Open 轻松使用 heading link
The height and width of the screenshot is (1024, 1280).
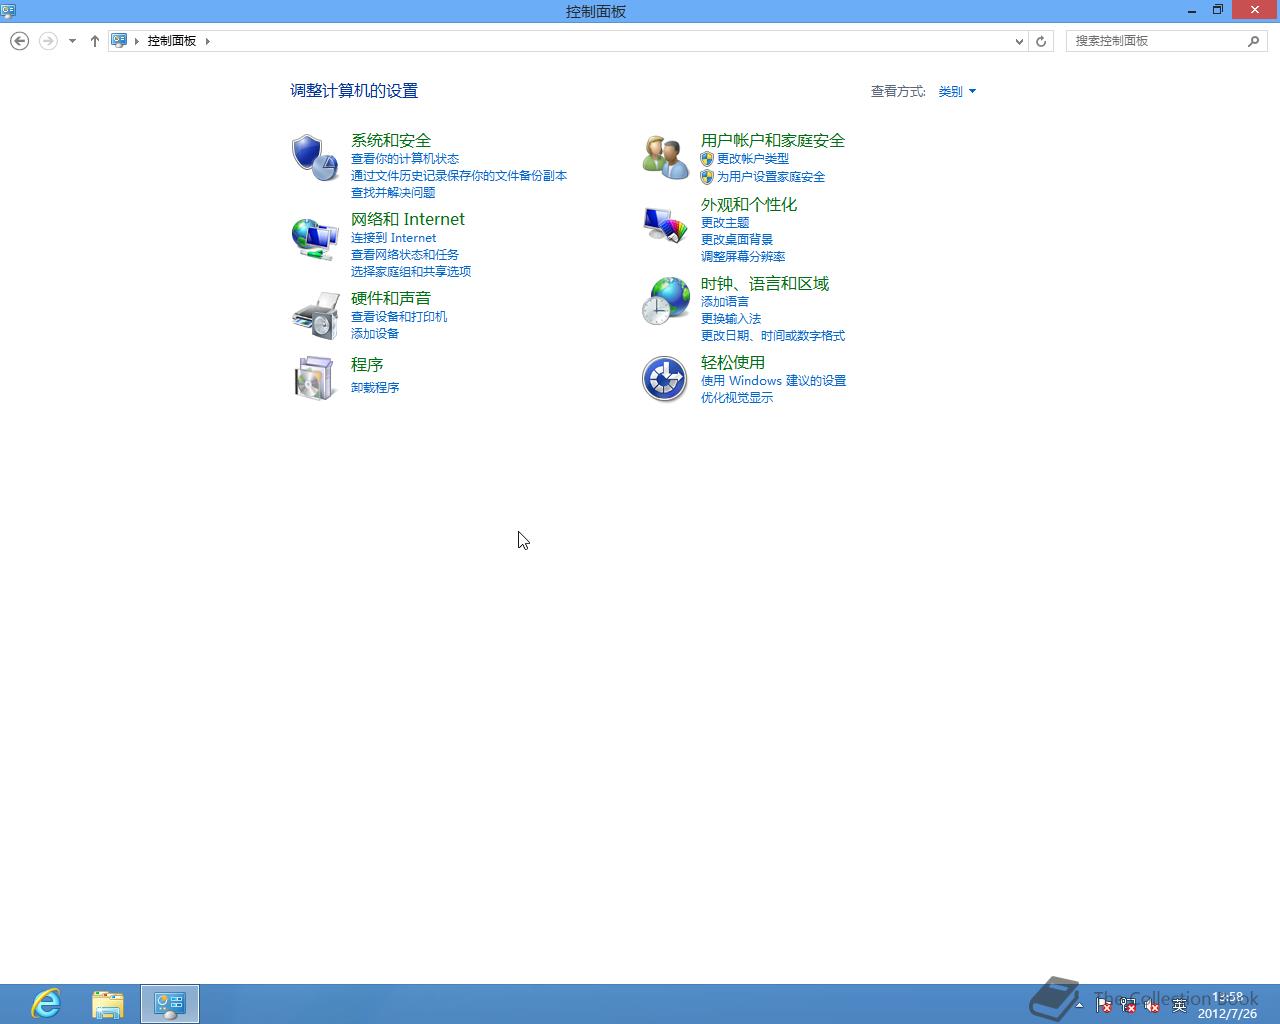coord(733,362)
